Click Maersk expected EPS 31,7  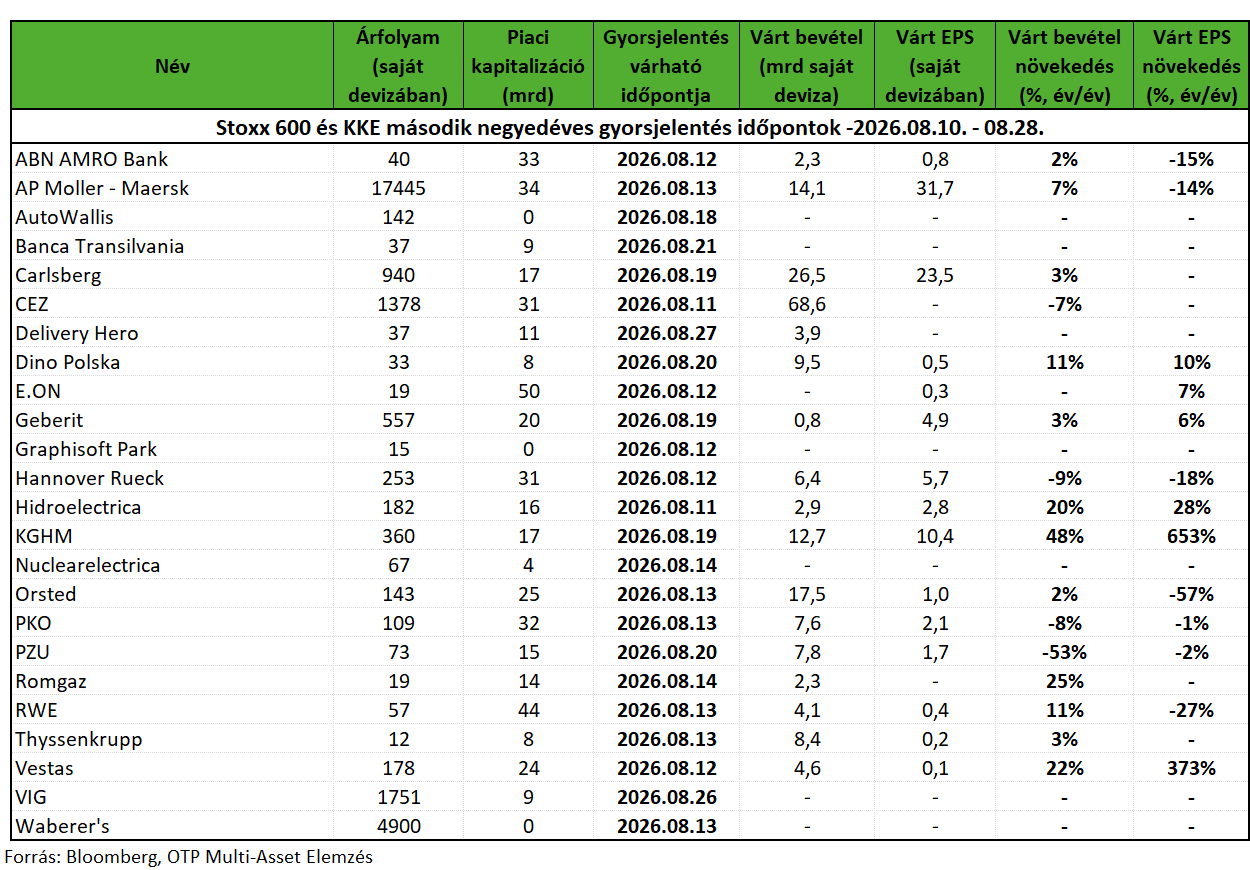pyautogui.click(x=935, y=188)
